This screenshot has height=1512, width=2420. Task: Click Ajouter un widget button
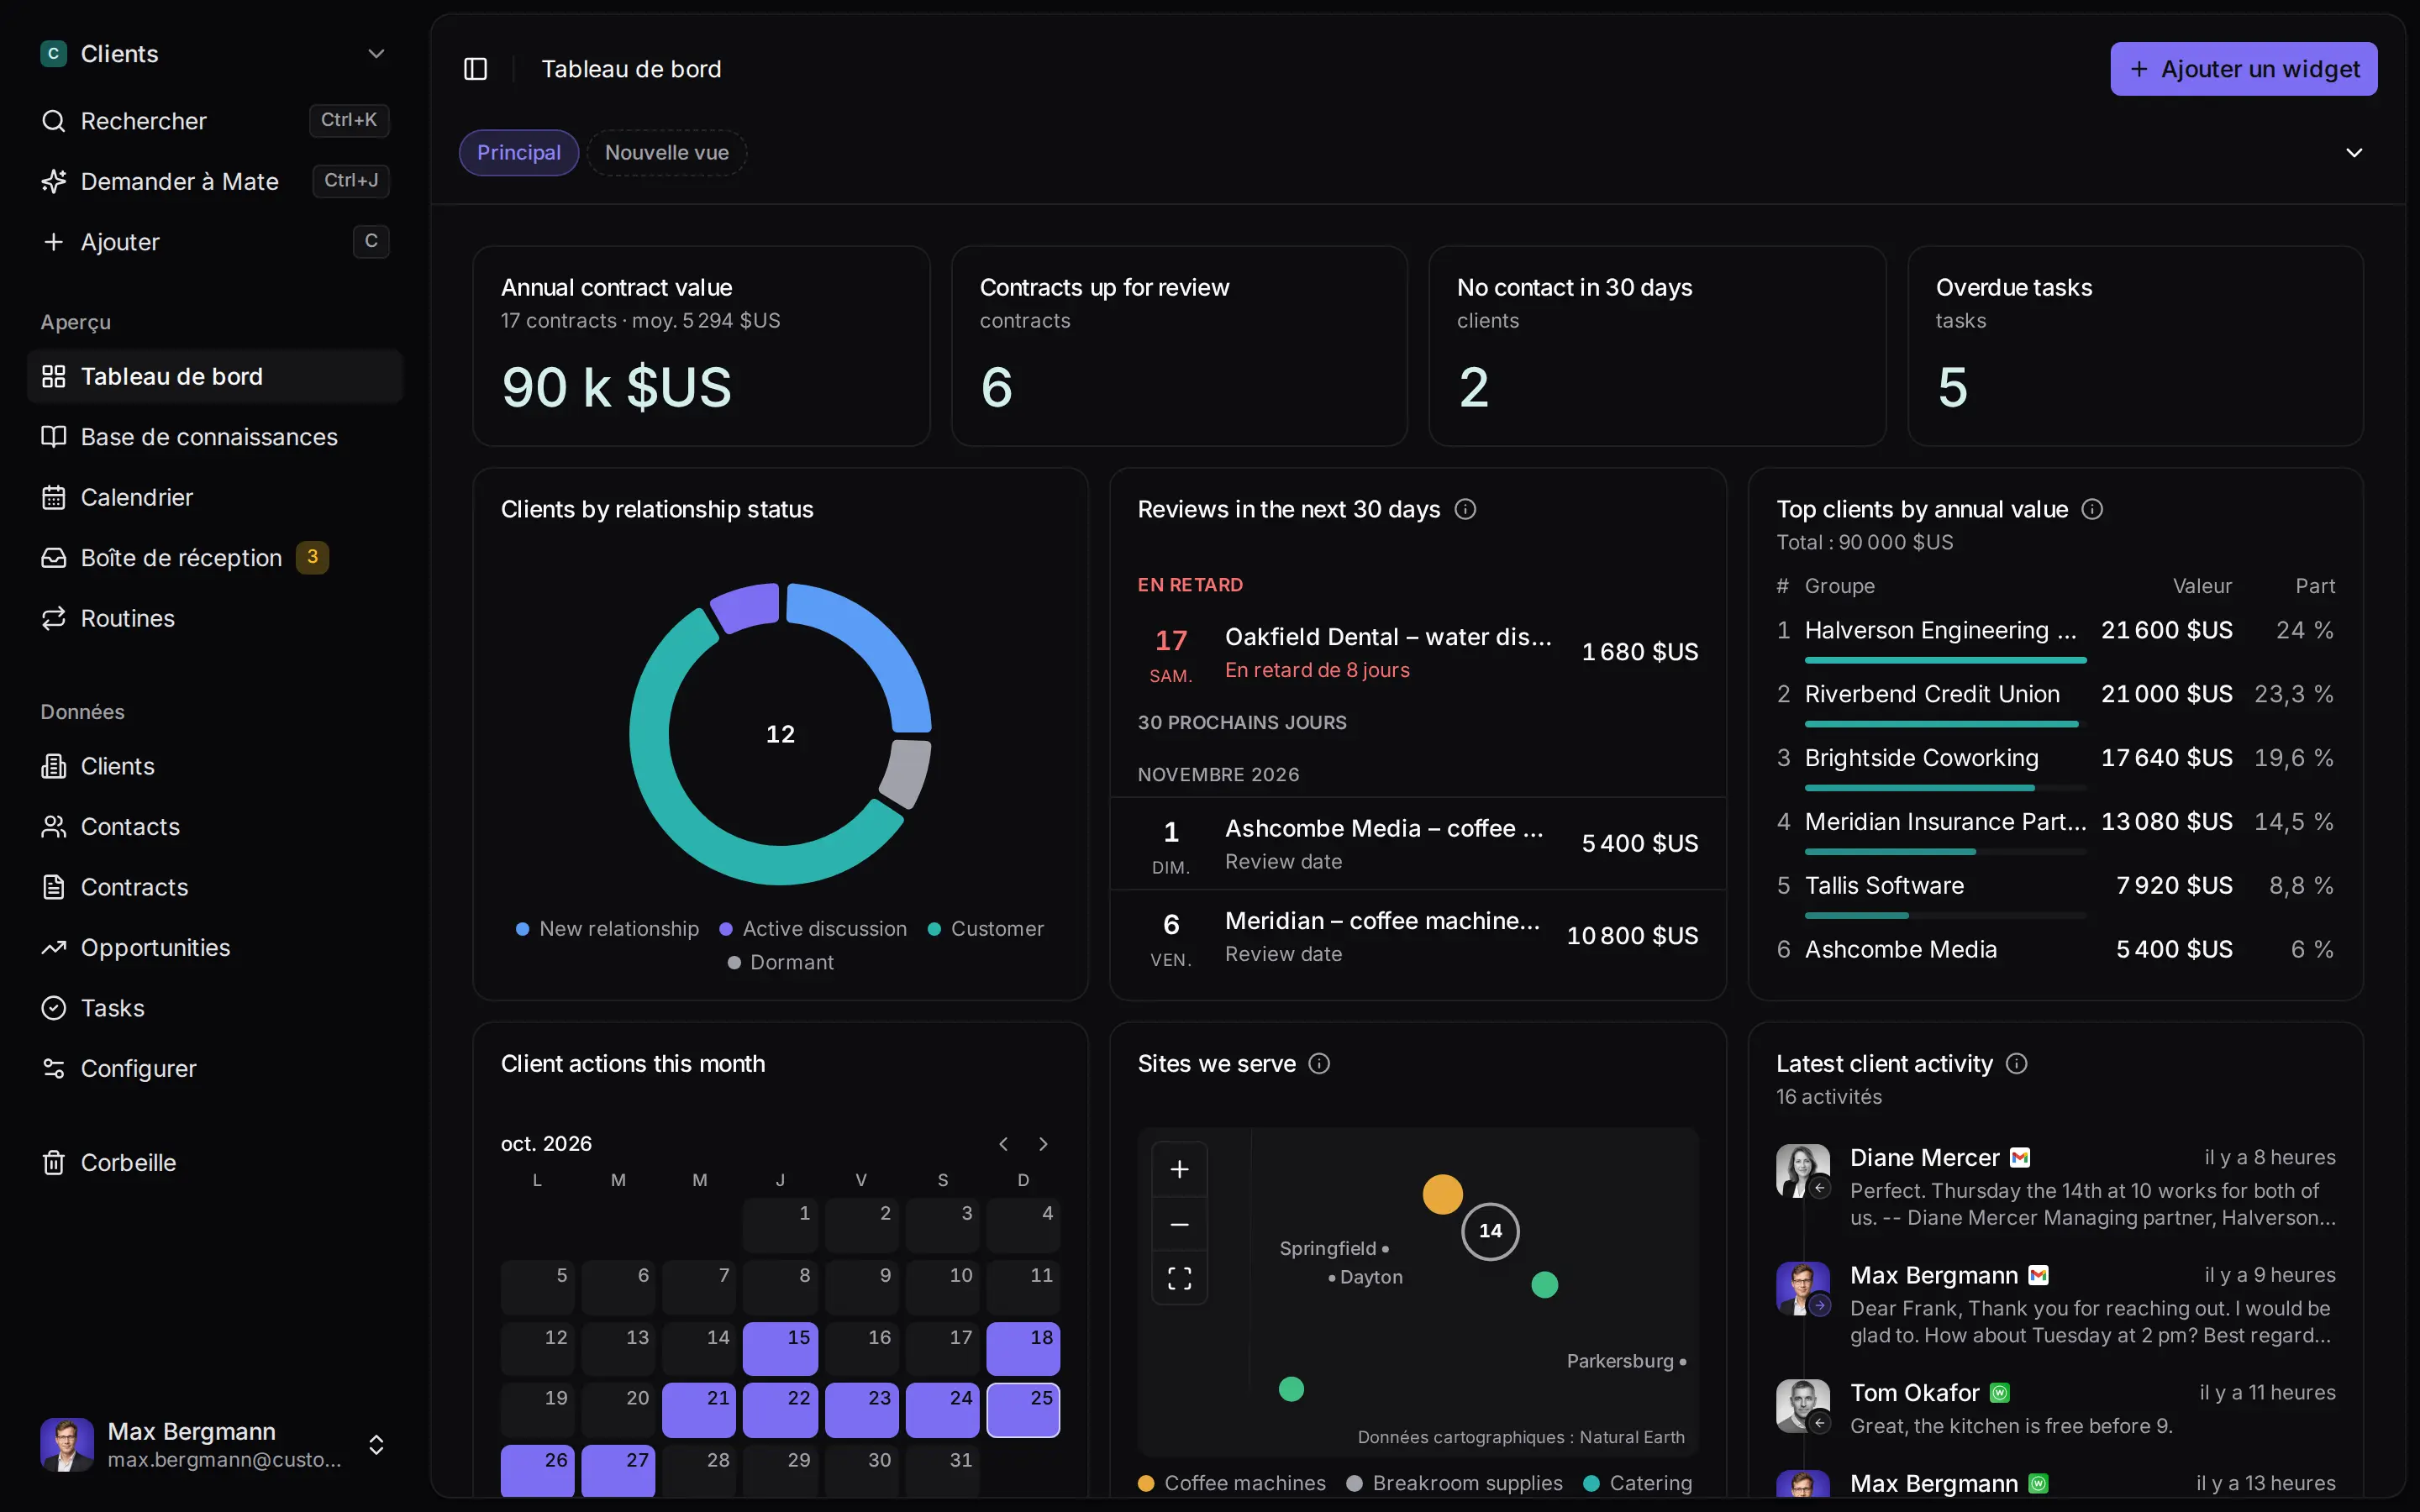click(x=2243, y=69)
